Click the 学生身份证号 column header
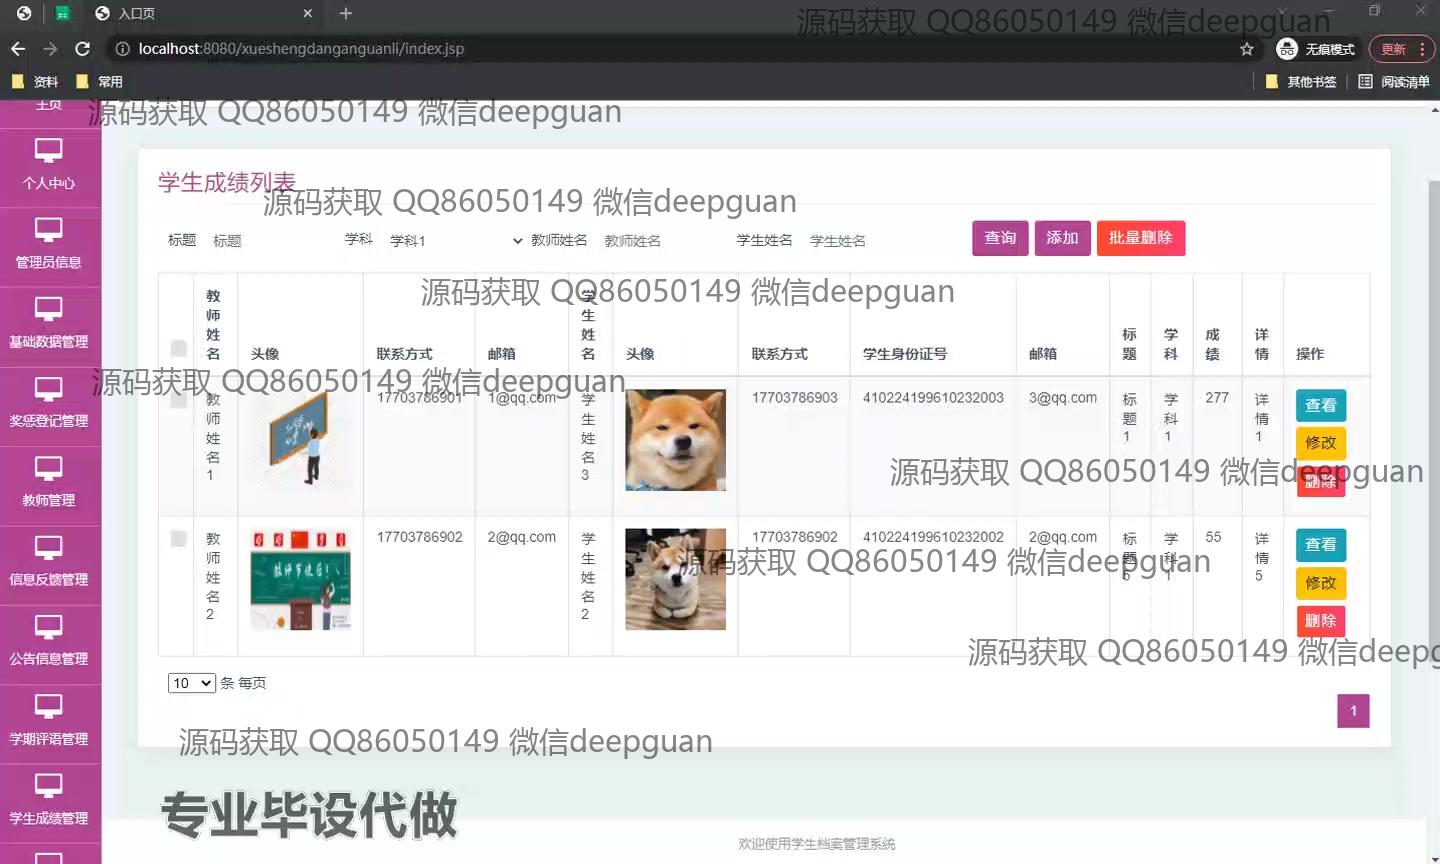Viewport: 1440px width, 864px height. pos(904,354)
